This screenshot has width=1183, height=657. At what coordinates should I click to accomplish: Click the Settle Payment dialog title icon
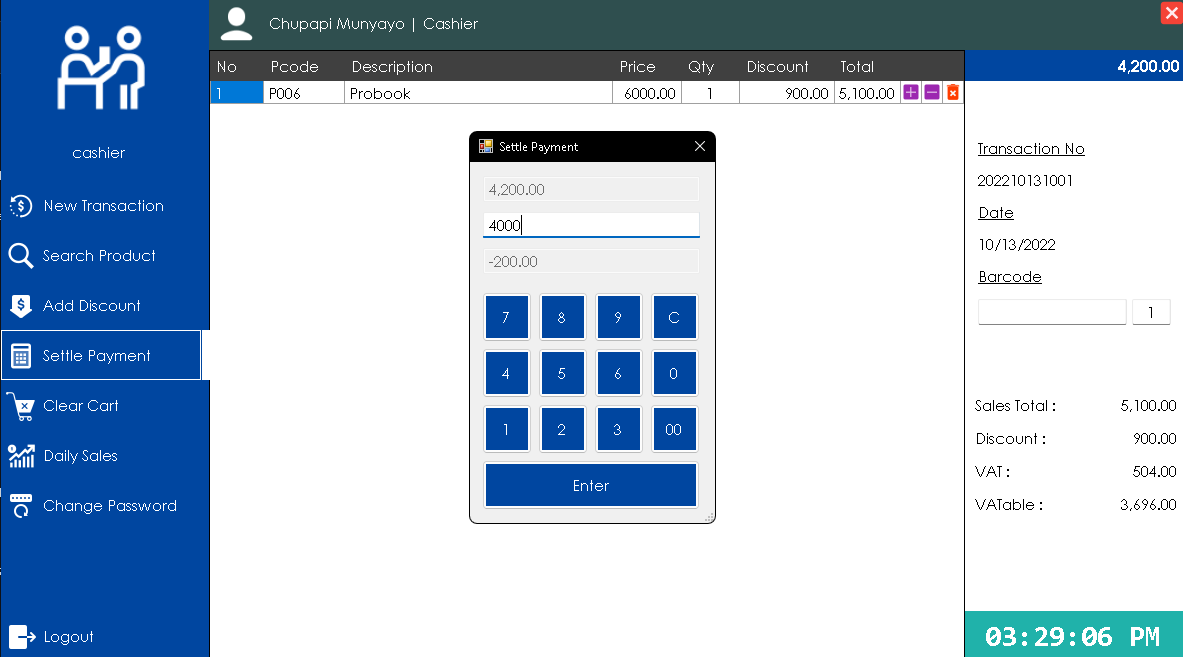coord(486,146)
